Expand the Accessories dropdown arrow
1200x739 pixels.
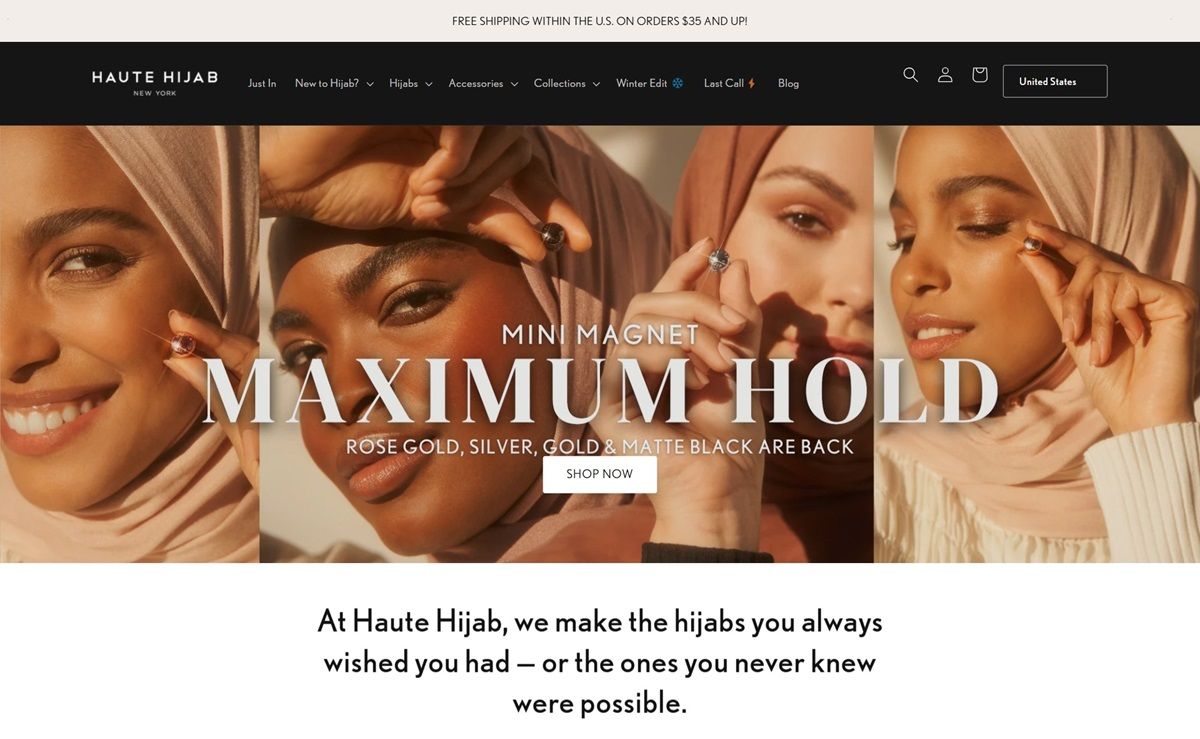coord(514,84)
